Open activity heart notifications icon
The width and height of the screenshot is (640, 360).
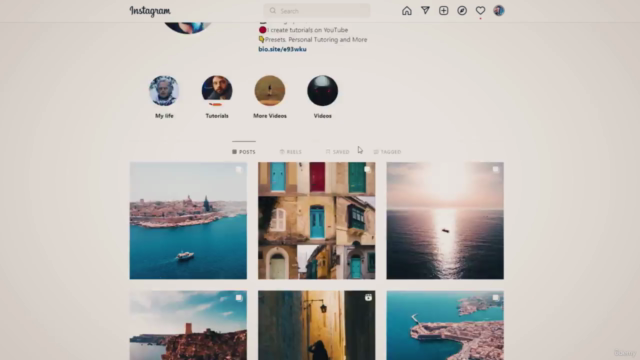[x=480, y=11]
